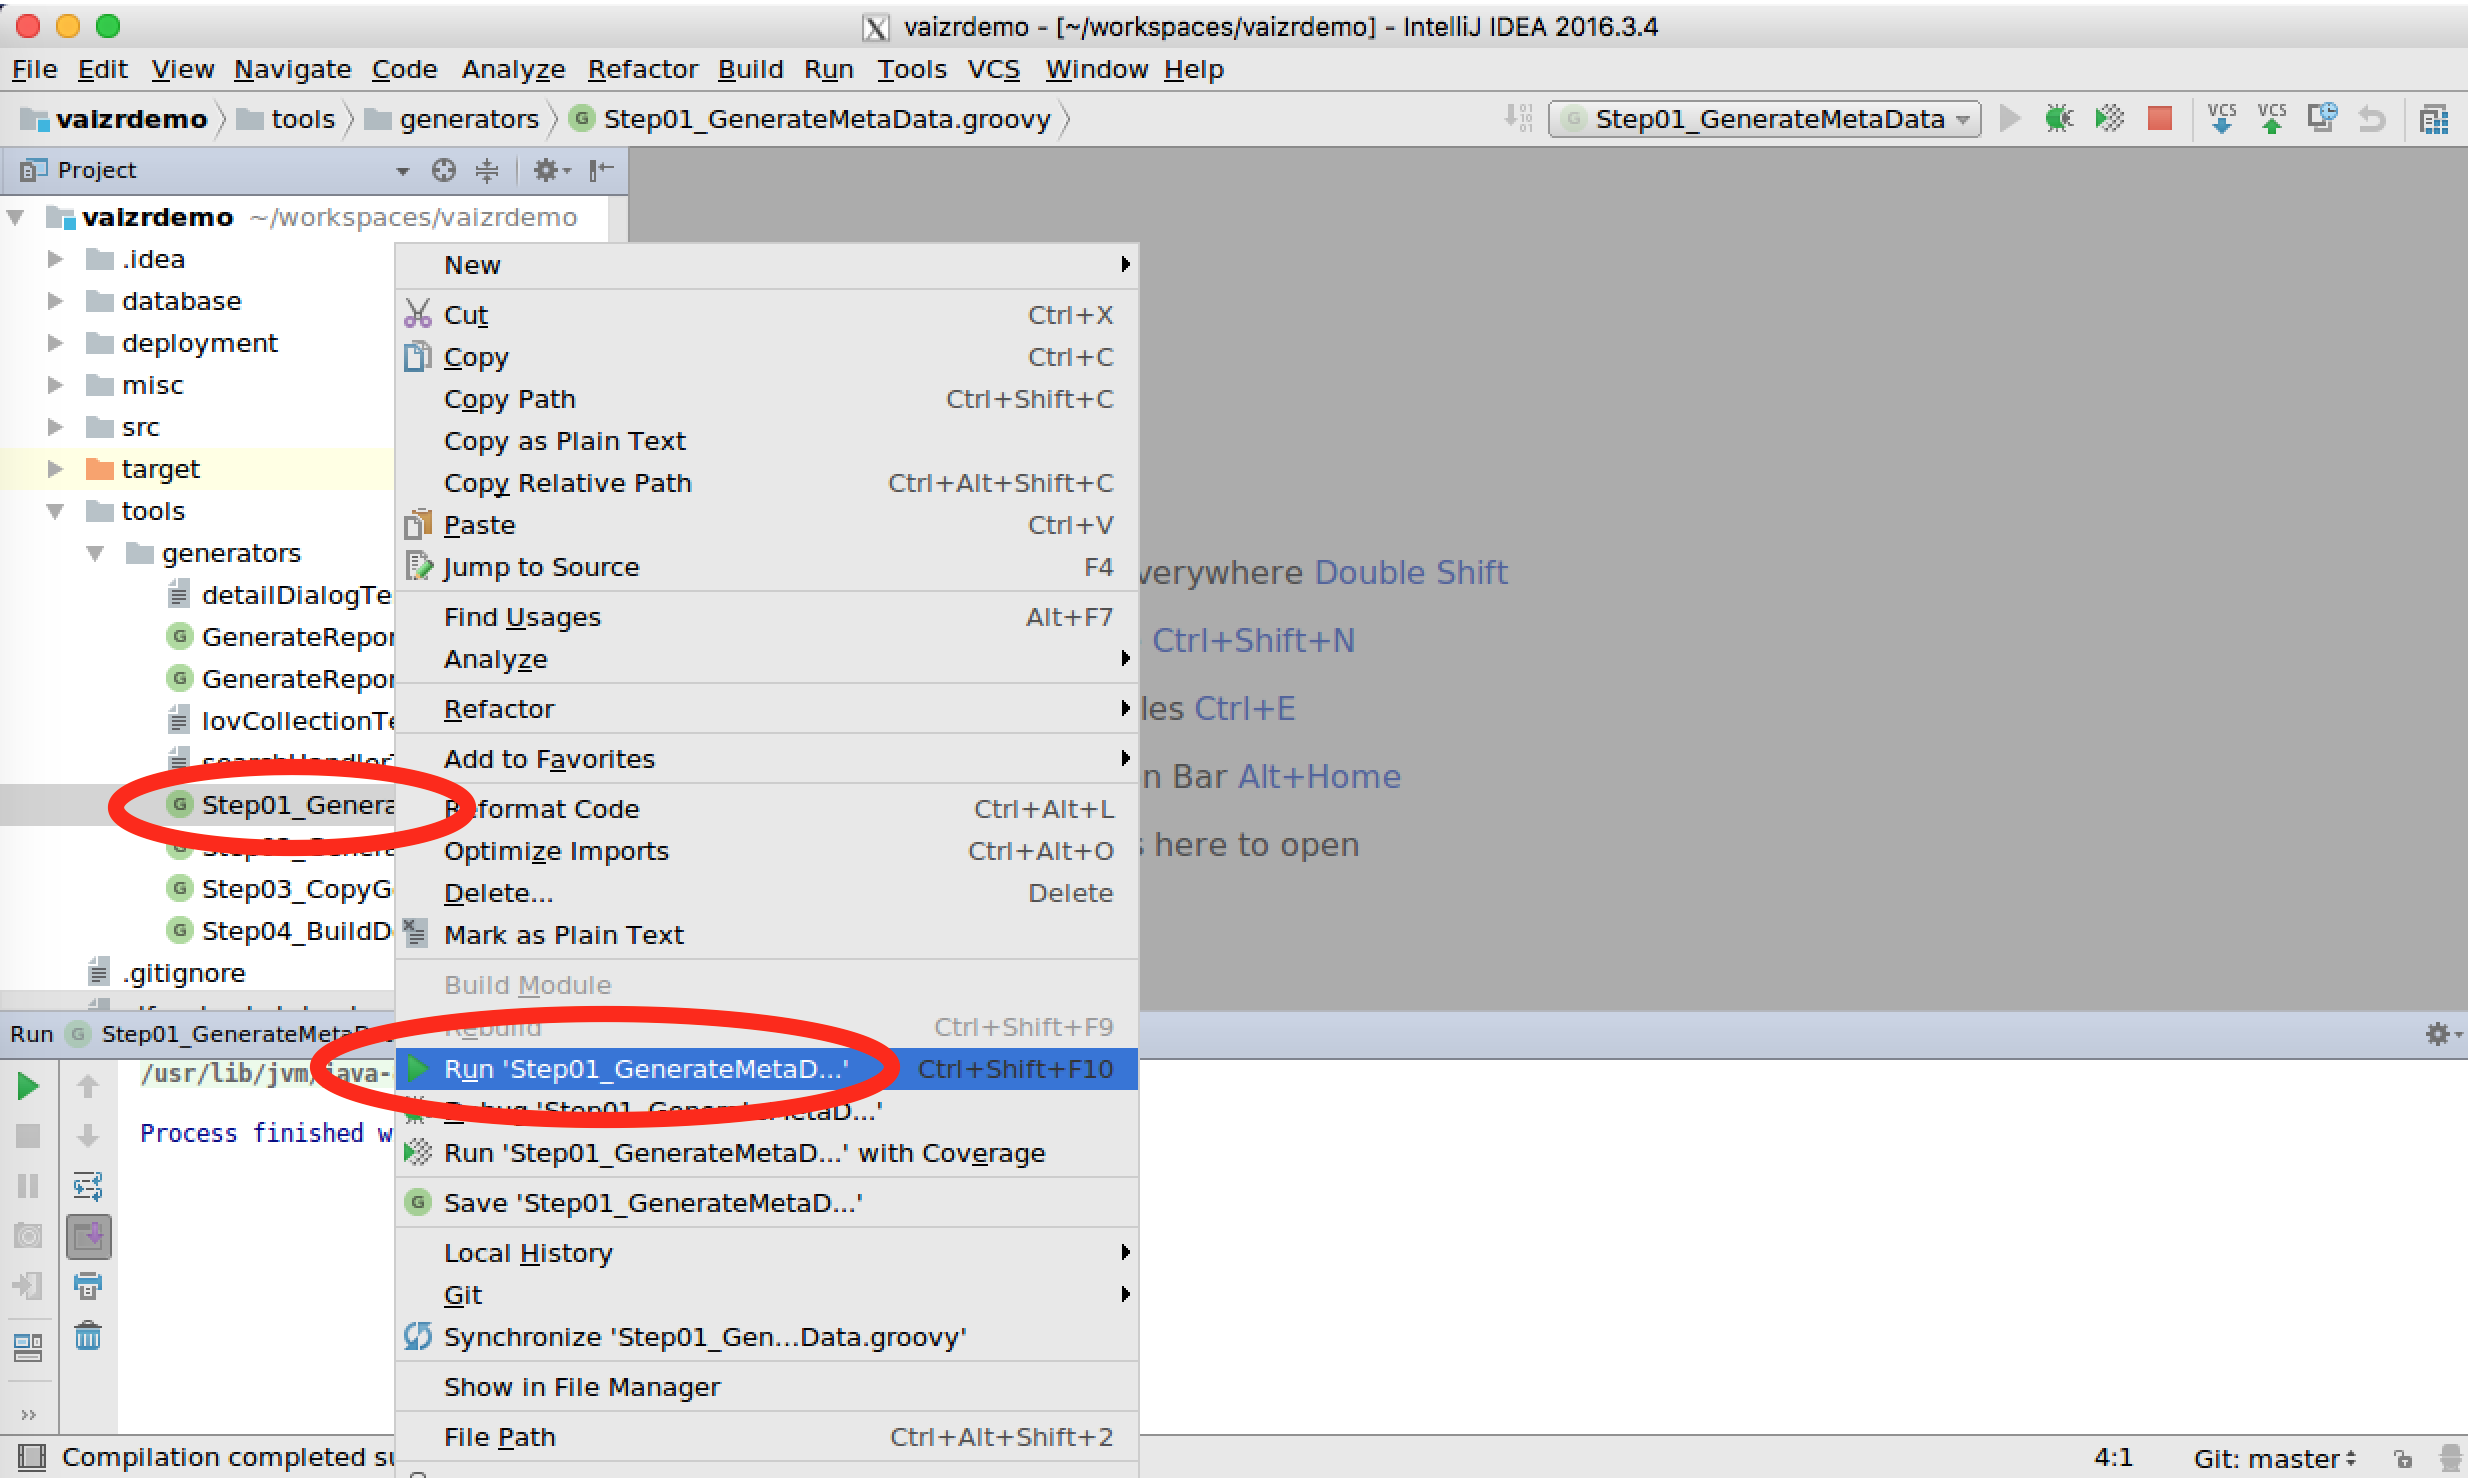The height and width of the screenshot is (1478, 2468).
Task: Collapse the generators folder node
Action: tap(96, 554)
